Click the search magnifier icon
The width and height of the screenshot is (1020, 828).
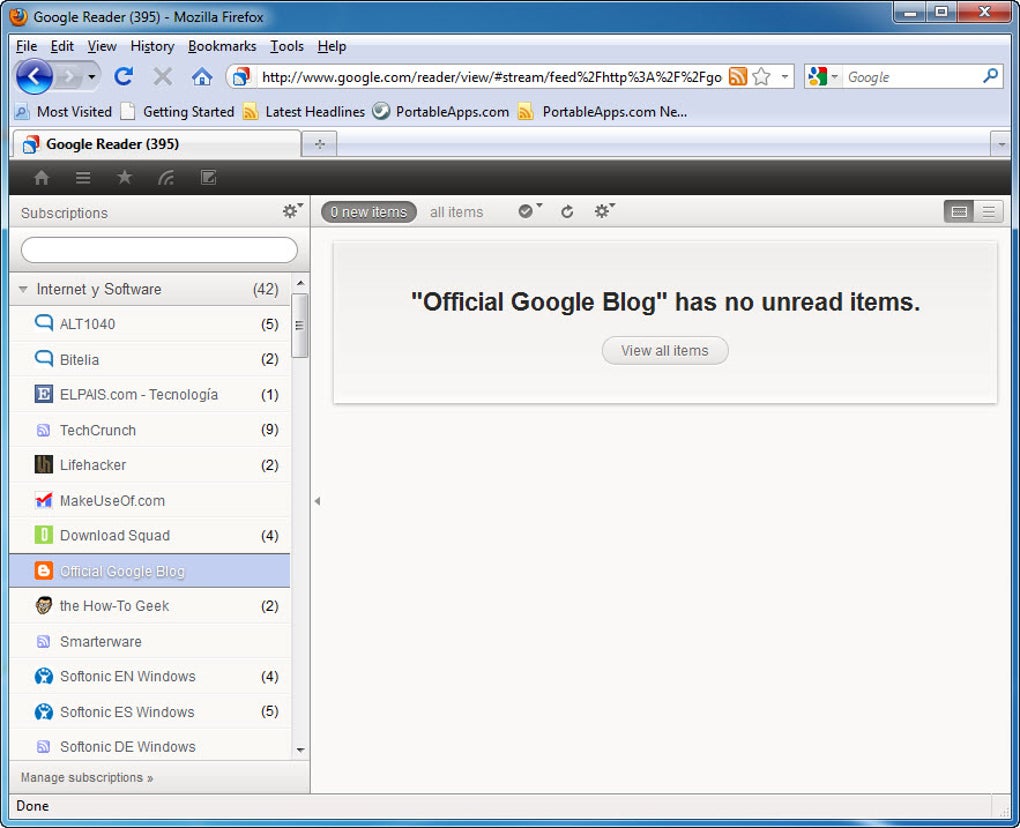(x=990, y=76)
